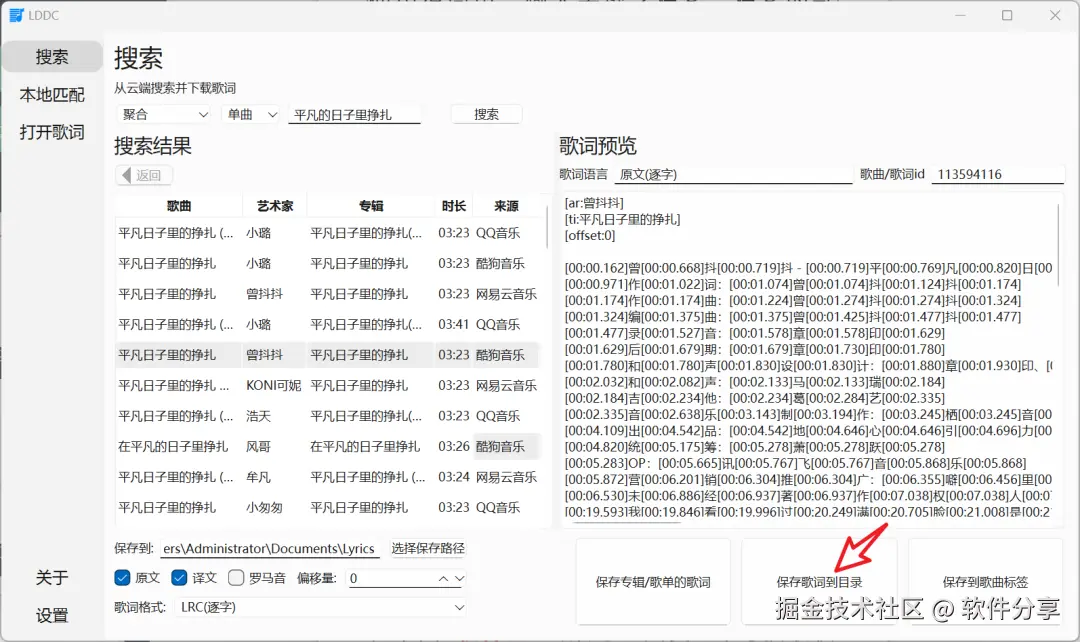Minimize the LDDC window
1080x642 pixels.
pyautogui.click(x=960, y=15)
